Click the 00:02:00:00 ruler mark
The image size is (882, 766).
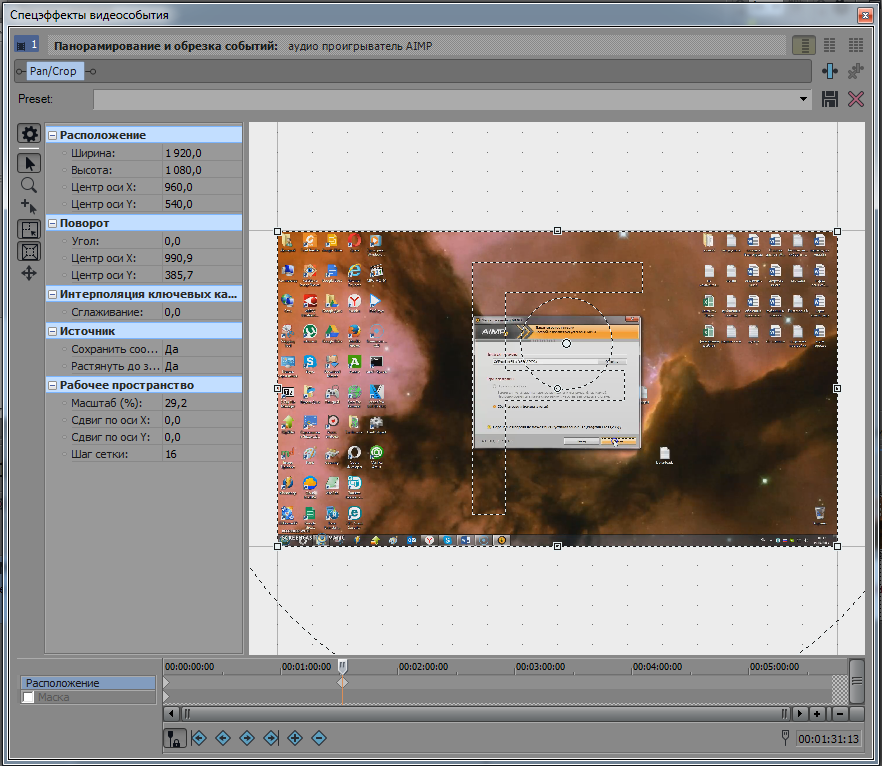click(423, 666)
